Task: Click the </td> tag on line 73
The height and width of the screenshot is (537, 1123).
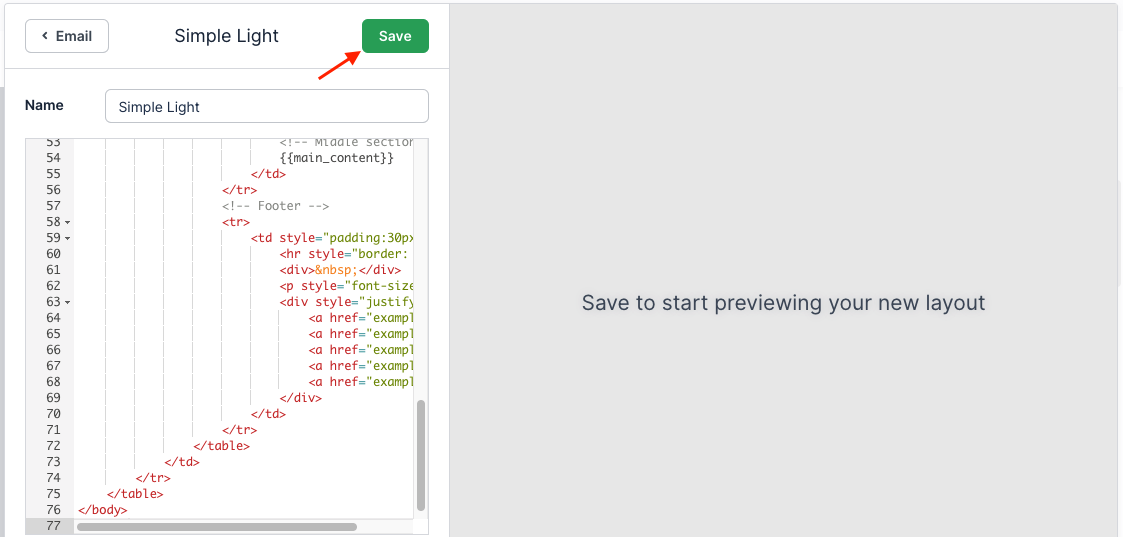Action: [x=182, y=462]
